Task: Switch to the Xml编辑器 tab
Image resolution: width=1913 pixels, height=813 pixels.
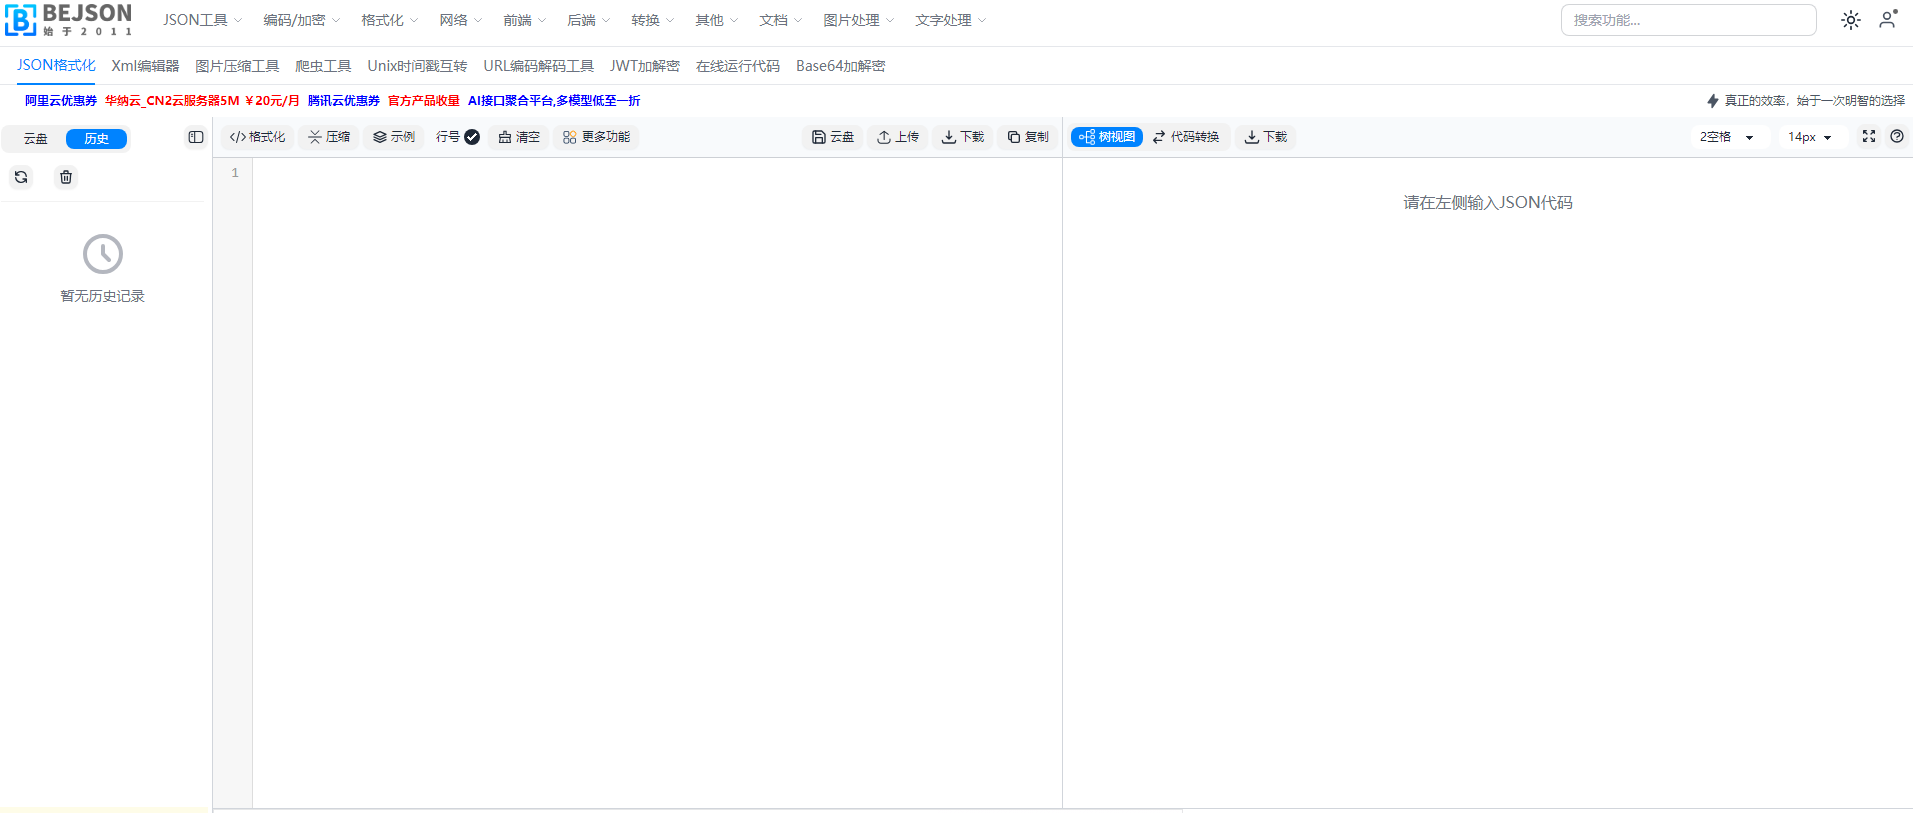Action: pos(145,66)
